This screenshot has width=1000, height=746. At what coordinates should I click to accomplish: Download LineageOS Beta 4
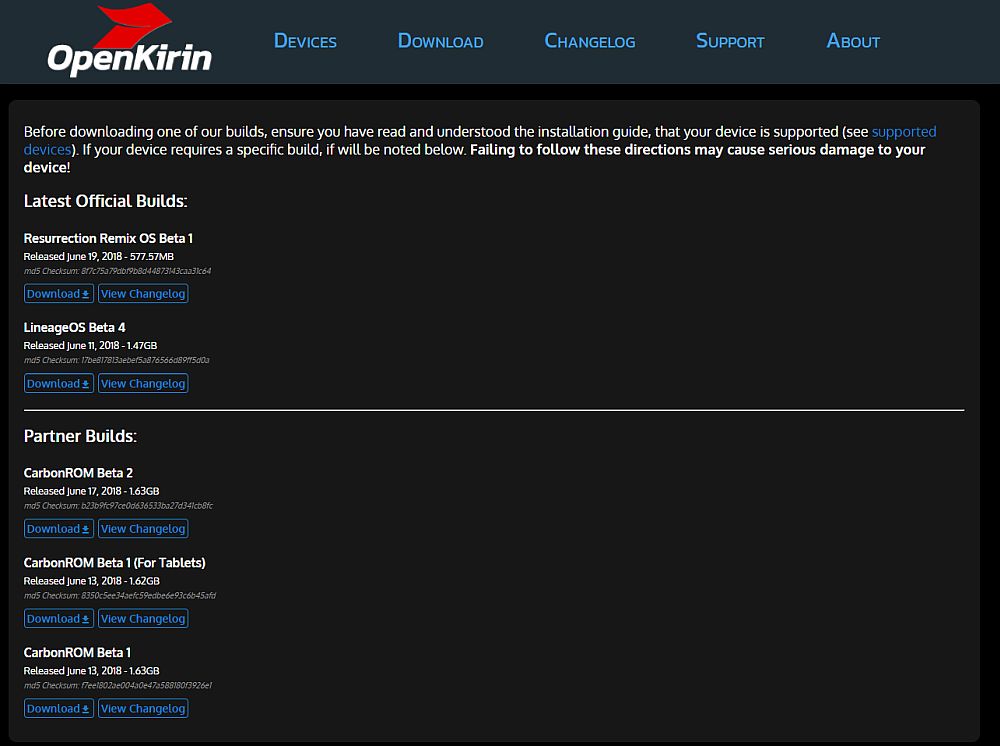click(x=59, y=383)
